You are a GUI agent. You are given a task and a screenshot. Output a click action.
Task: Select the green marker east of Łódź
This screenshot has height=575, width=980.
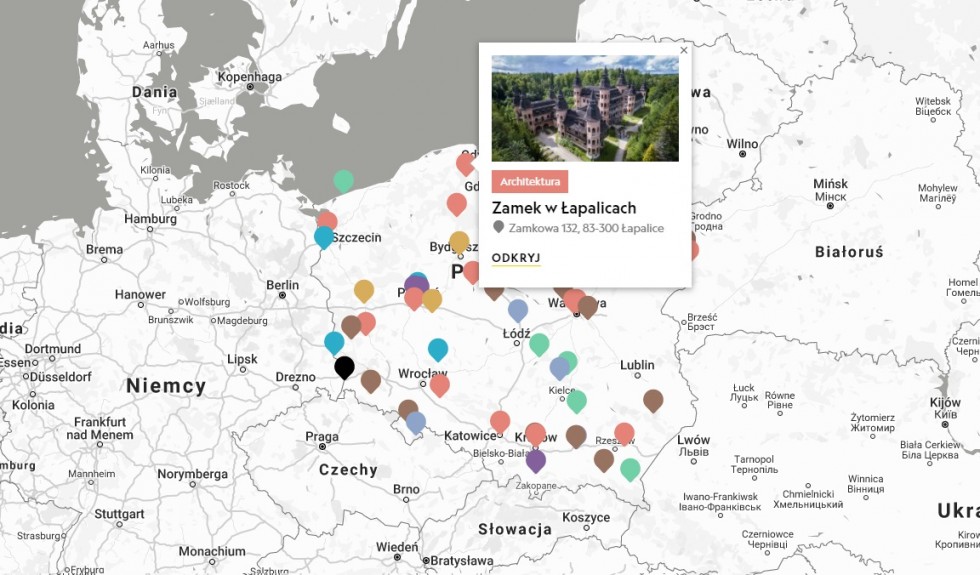[539, 344]
